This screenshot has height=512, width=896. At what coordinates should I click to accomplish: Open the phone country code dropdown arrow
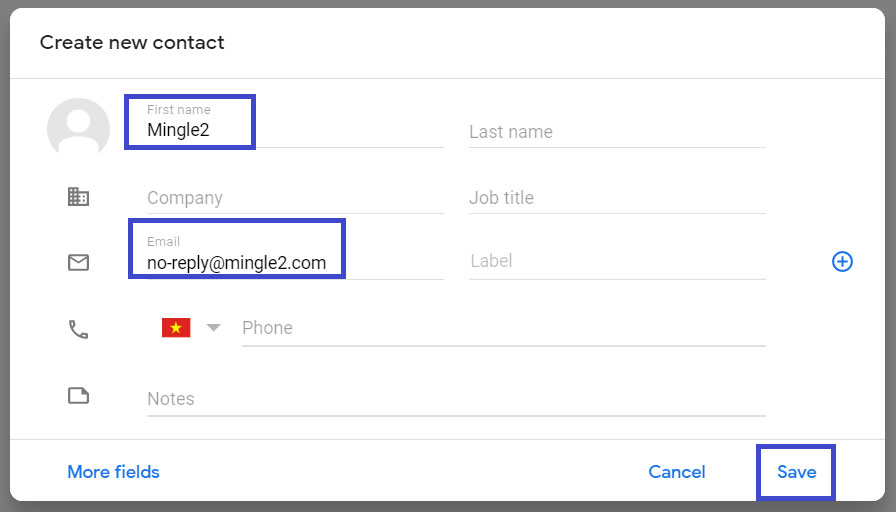[213, 328]
